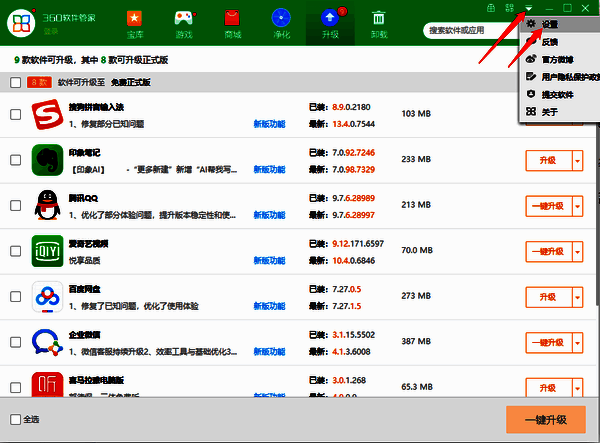Click the 升级 button for 喜马拉雅电脑版
600x443 pixels.
549,388
